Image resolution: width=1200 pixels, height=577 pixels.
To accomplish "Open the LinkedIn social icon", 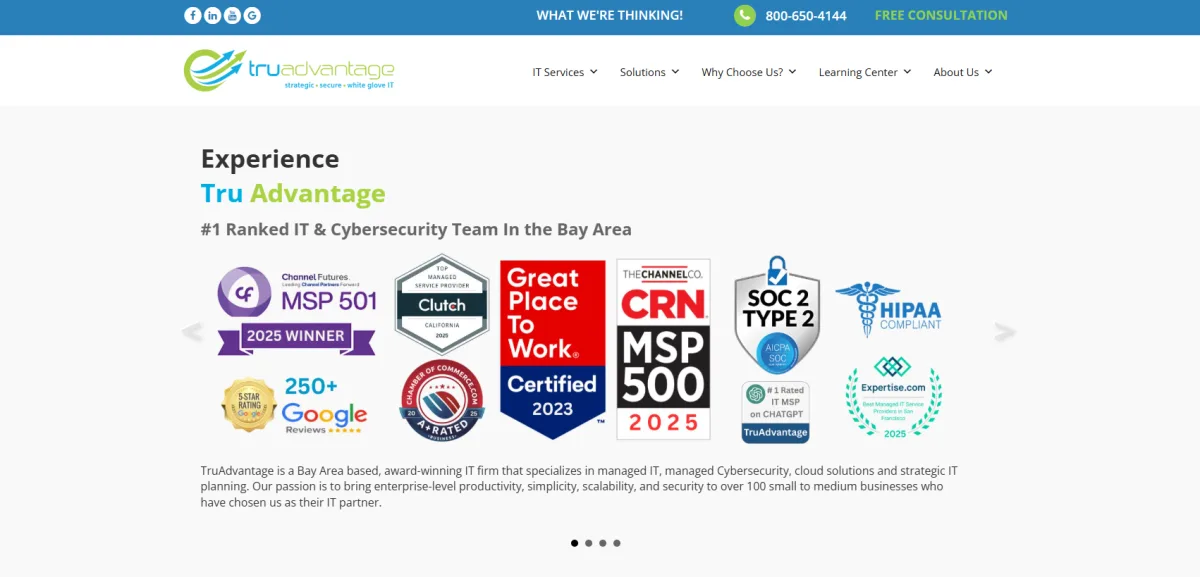I will [213, 15].
